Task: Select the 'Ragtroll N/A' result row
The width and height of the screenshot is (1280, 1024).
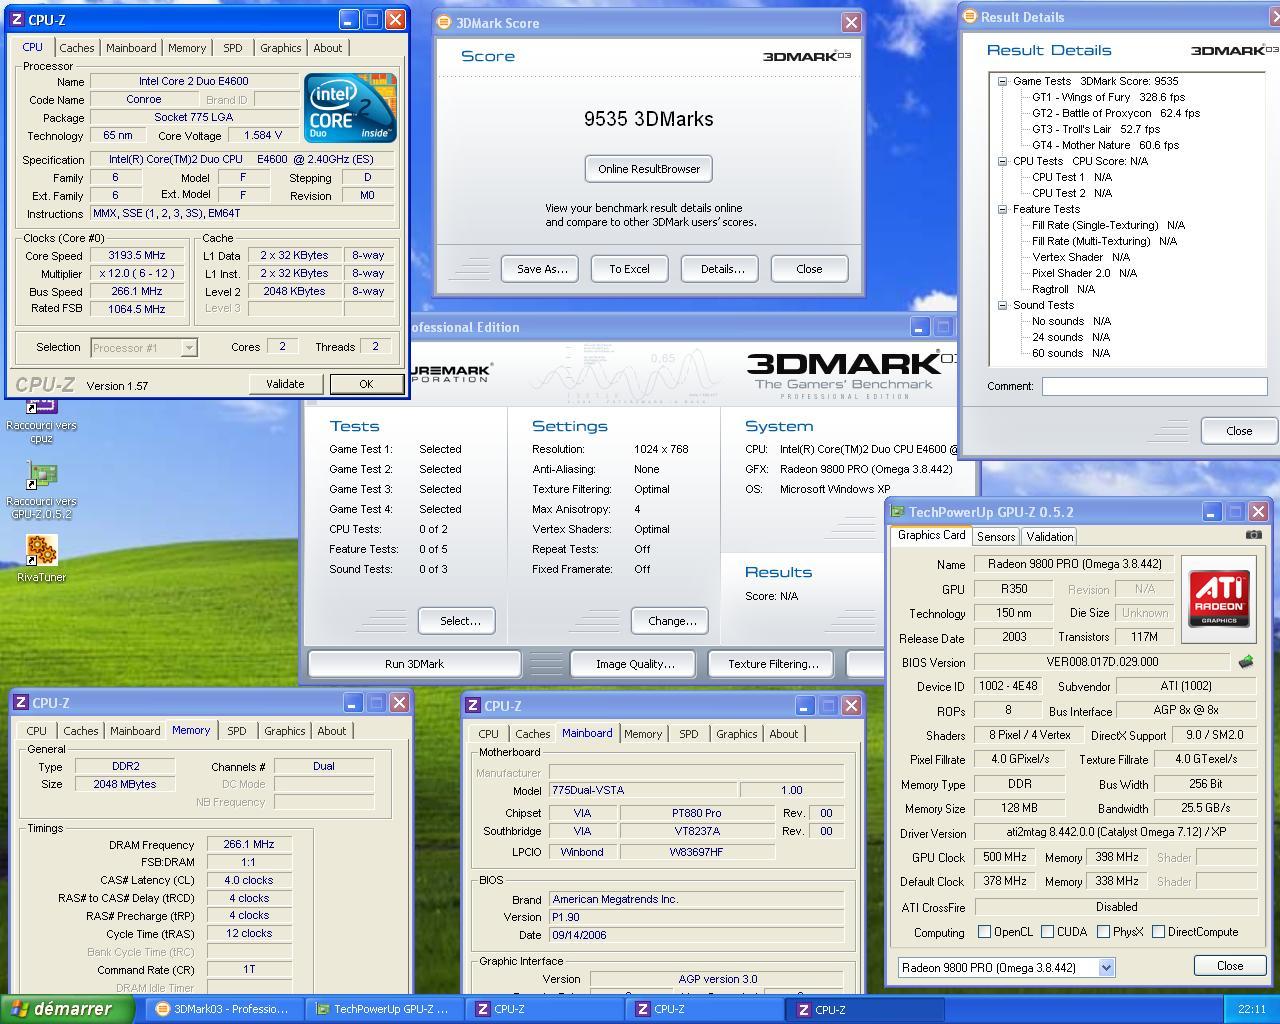Action: 1063,289
